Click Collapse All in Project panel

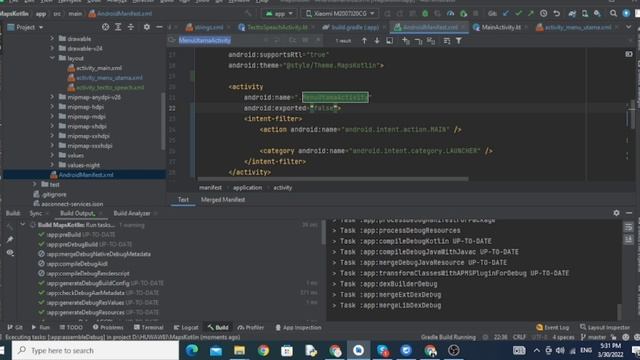coord(131,27)
